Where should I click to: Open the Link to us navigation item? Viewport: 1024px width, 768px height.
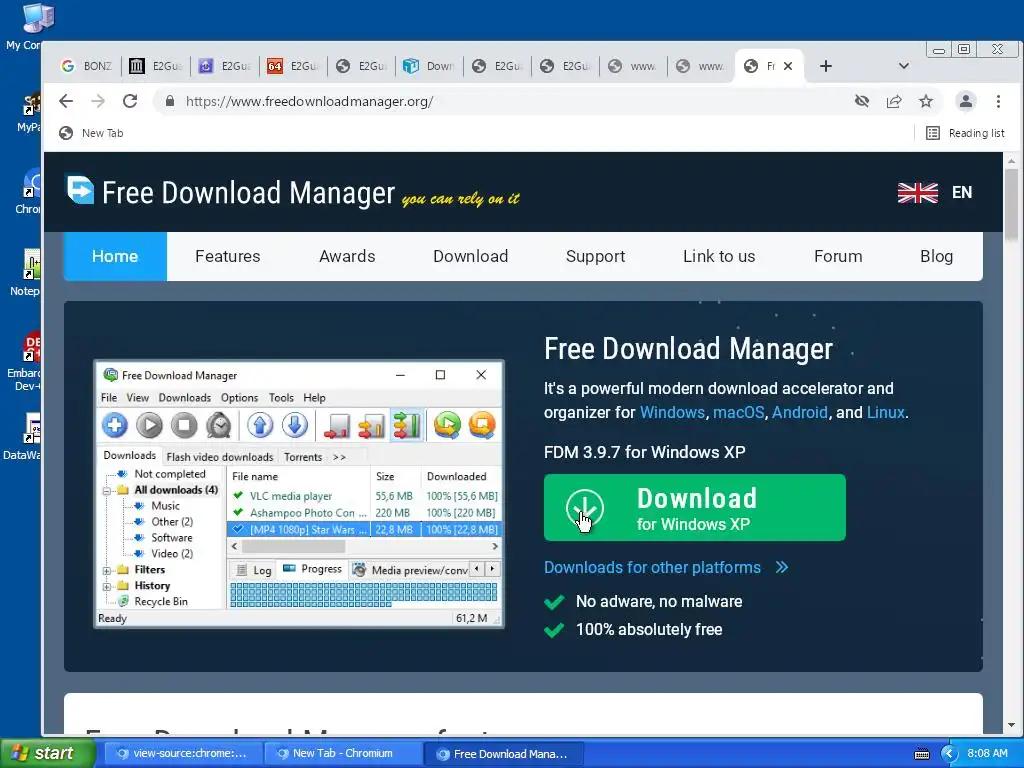[718, 256]
